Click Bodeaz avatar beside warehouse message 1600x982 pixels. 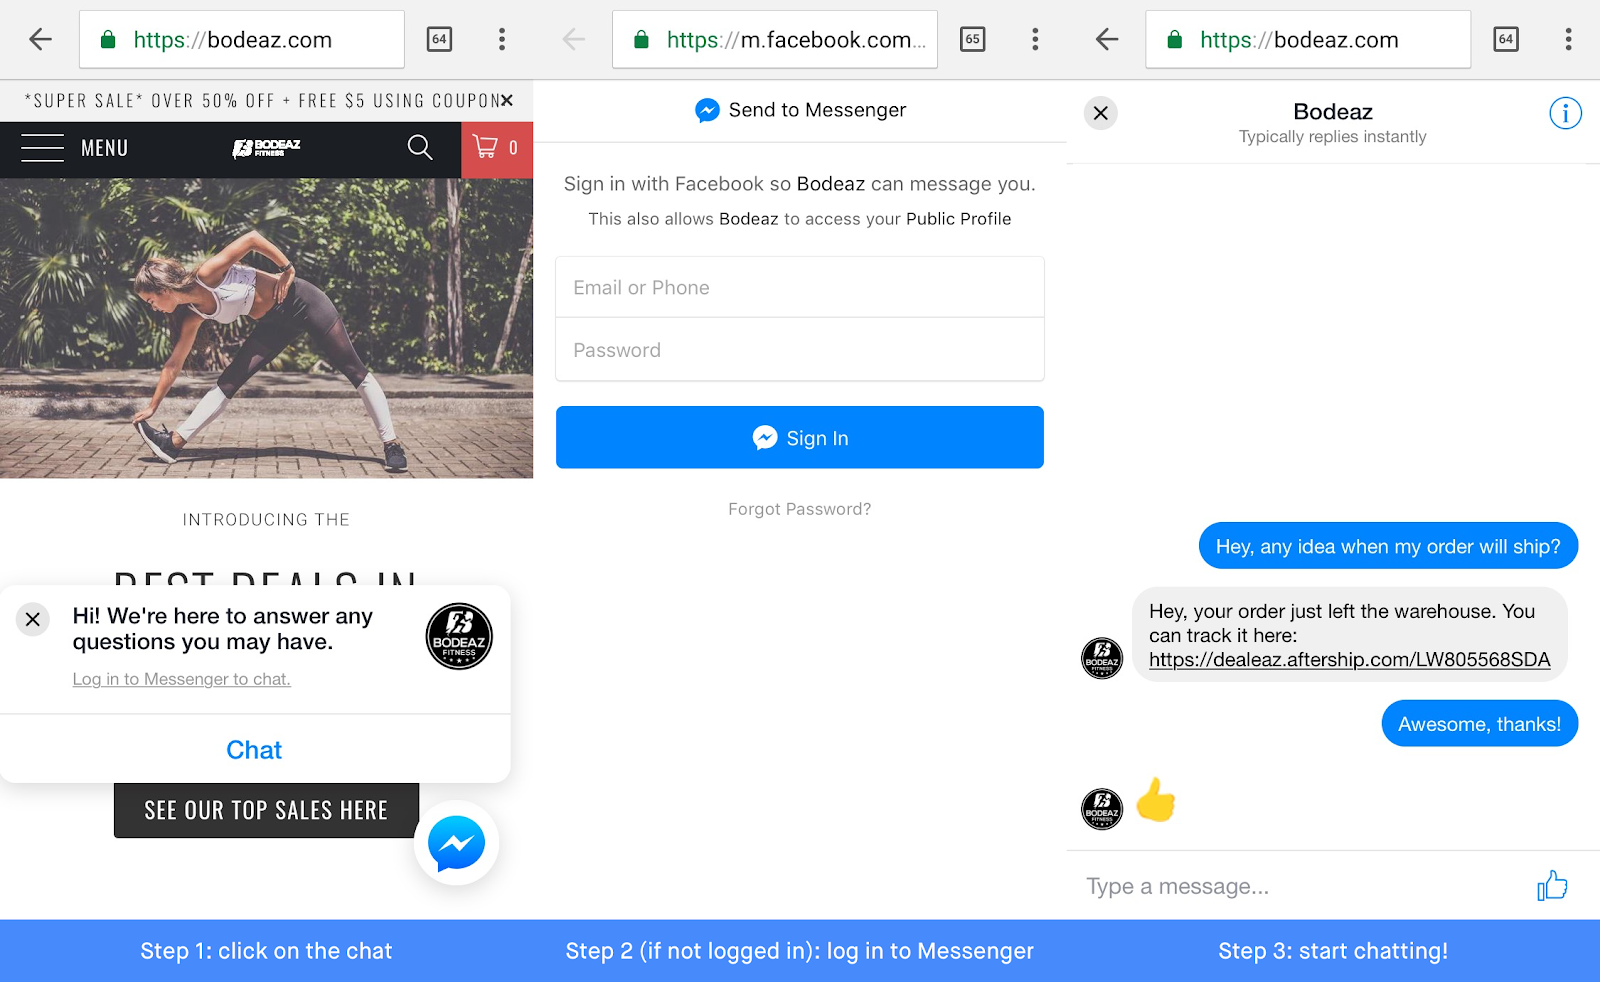[x=1102, y=658]
